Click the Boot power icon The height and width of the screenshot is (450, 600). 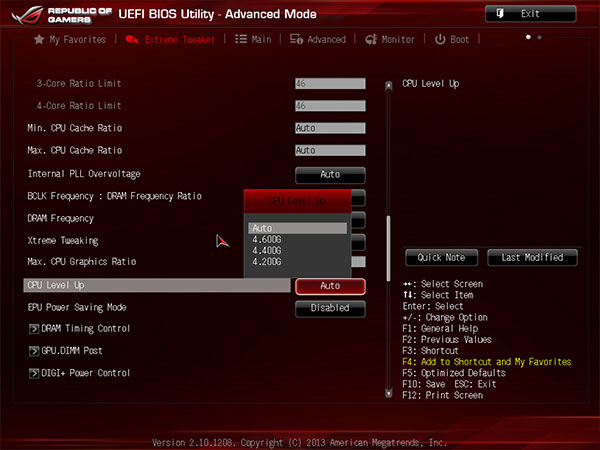click(x=440, y=39)
